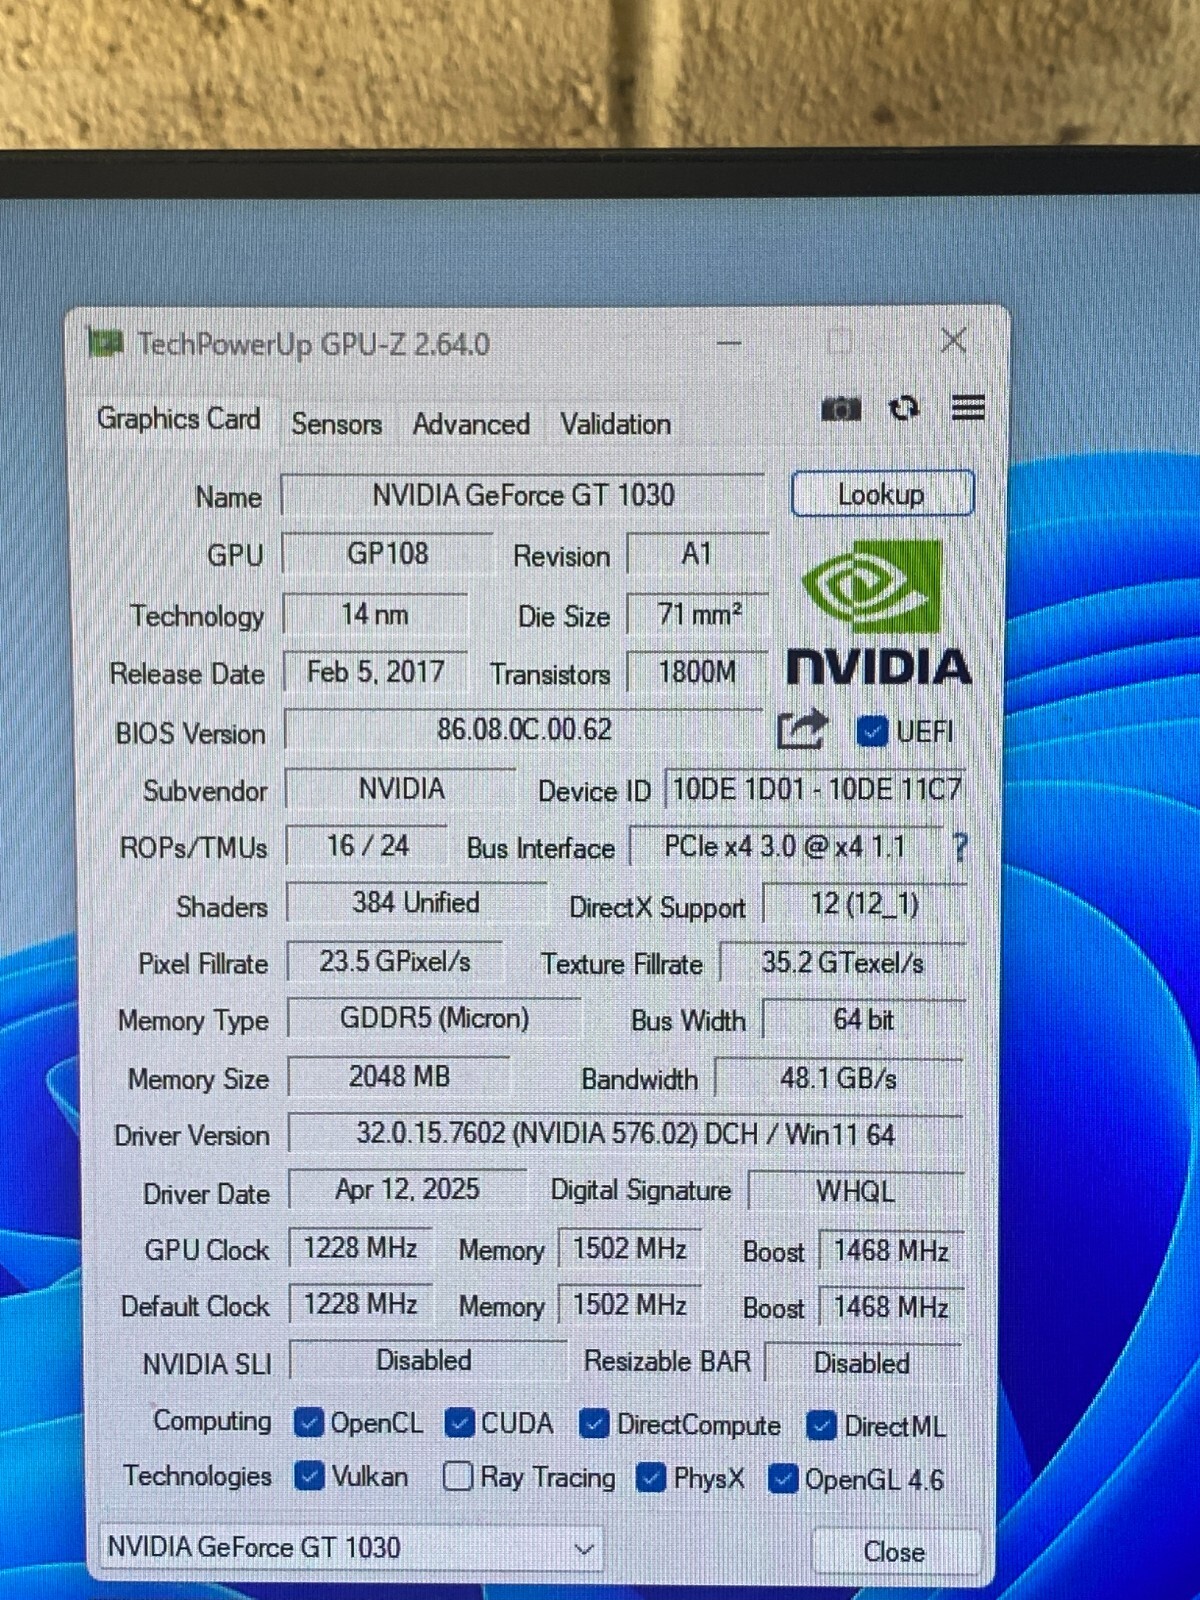Viewport: 1200px width, 1600px height.
Task: Click the Close button
Action: coord(894,1551)
